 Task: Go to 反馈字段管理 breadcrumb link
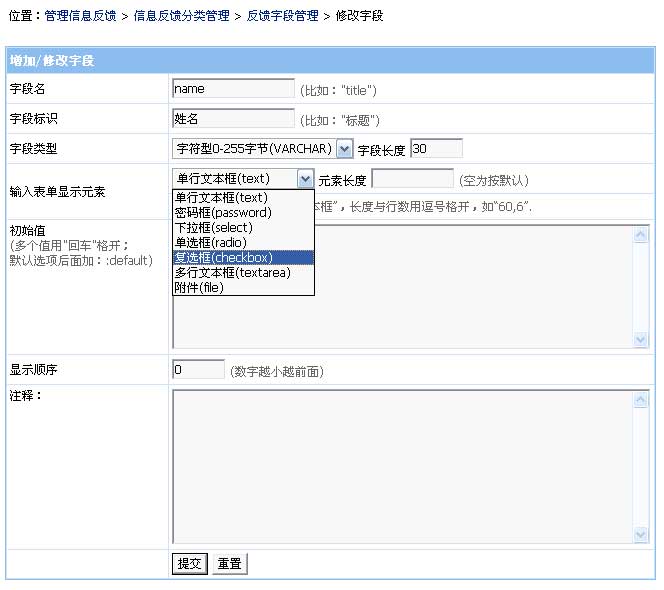pos(282,16)
